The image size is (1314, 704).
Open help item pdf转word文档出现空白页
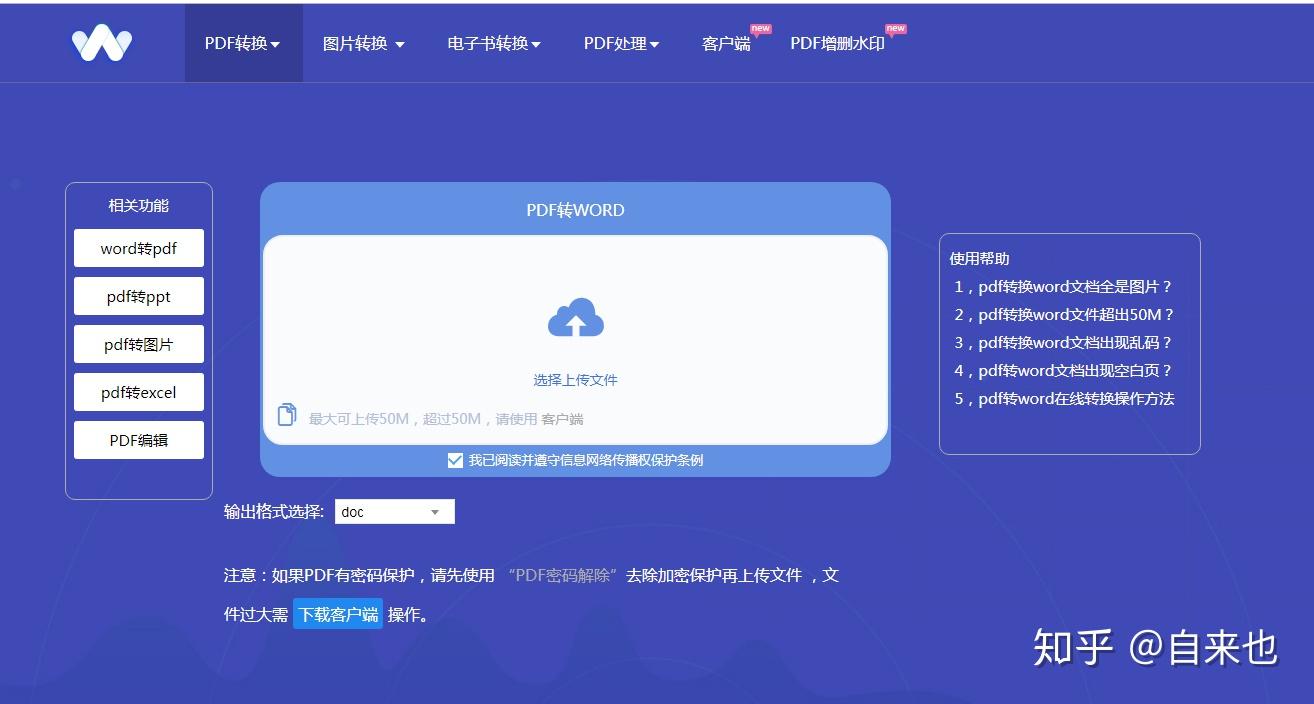pos(1062,370)
